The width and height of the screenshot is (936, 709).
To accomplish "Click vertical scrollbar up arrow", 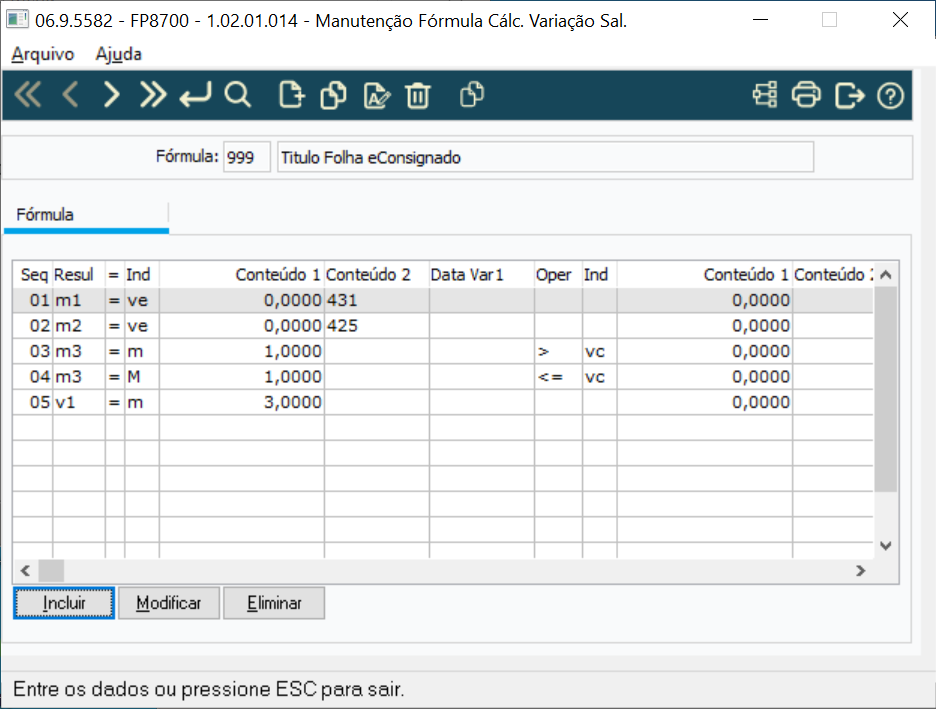I will point(886,275).
